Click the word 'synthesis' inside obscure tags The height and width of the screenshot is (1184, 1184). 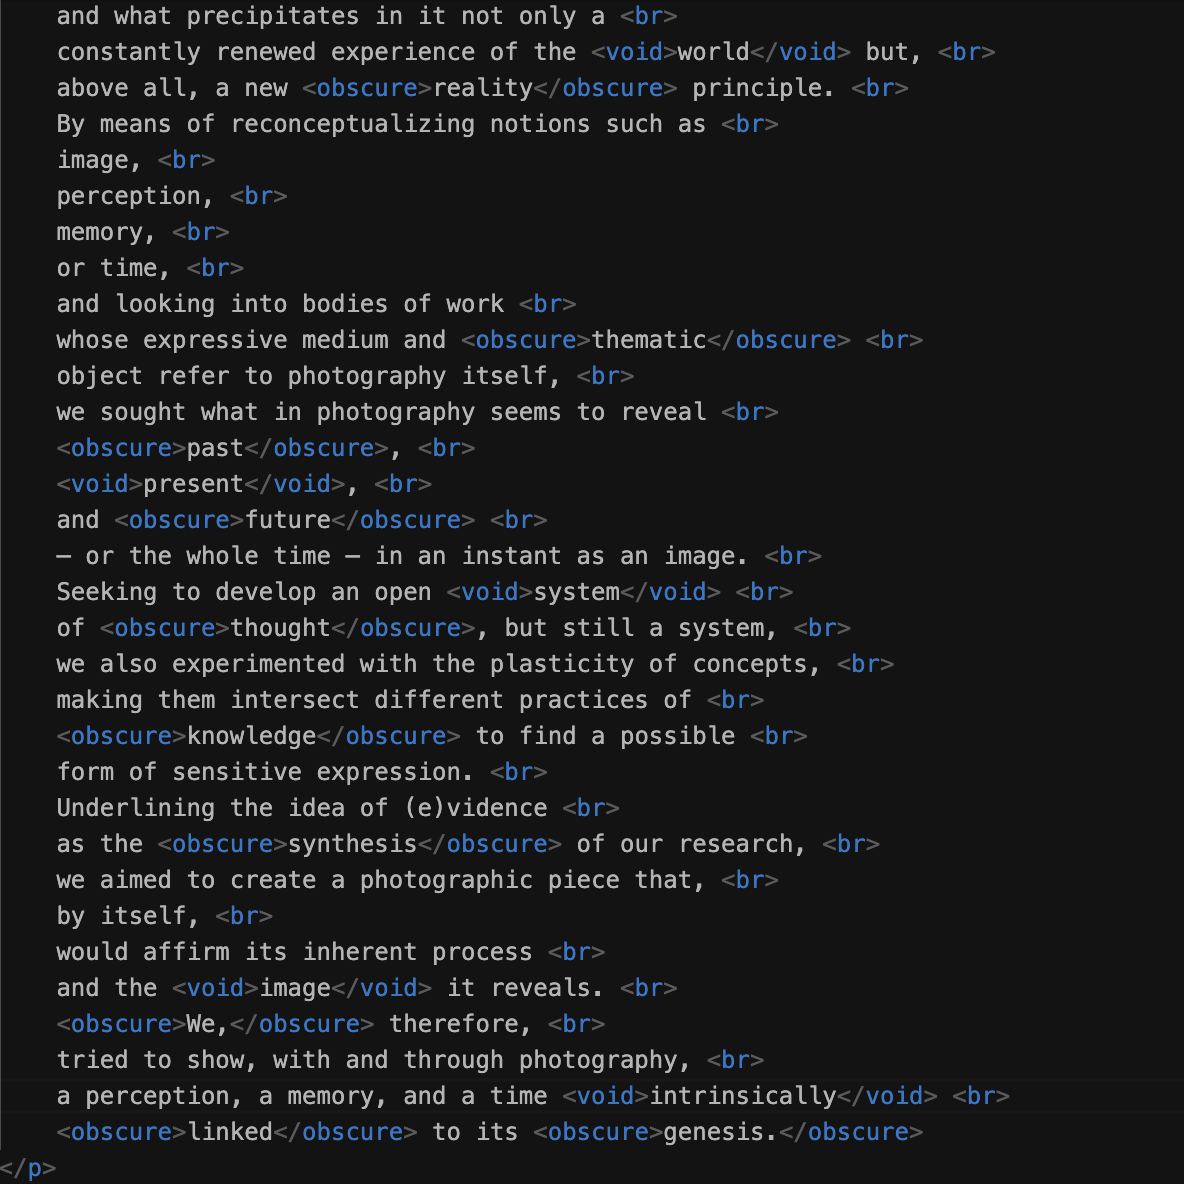(x=352, y=844)
